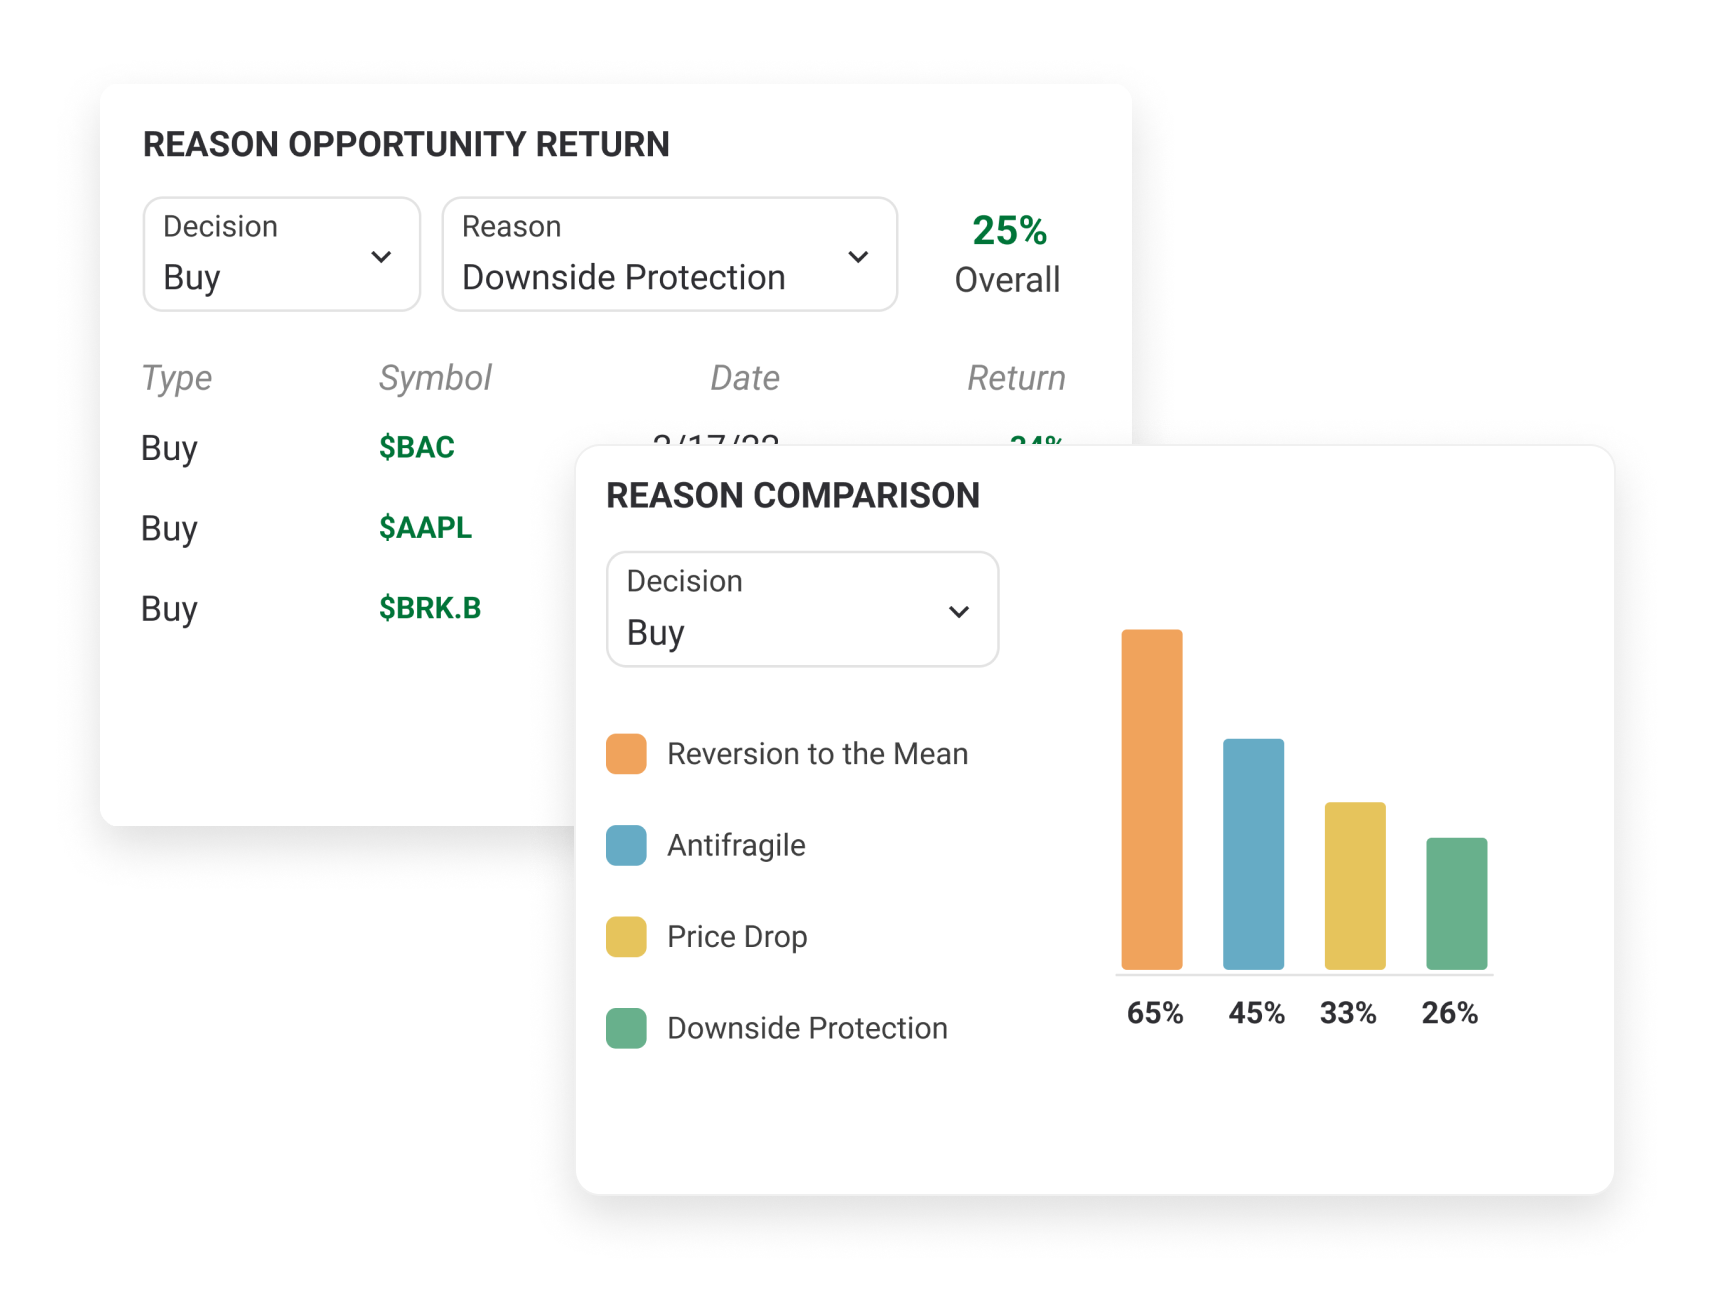This screenshot has width=1728, height=1296.
Task: Click the green Downside Protection legend swatch
Action: [626, 1028]
